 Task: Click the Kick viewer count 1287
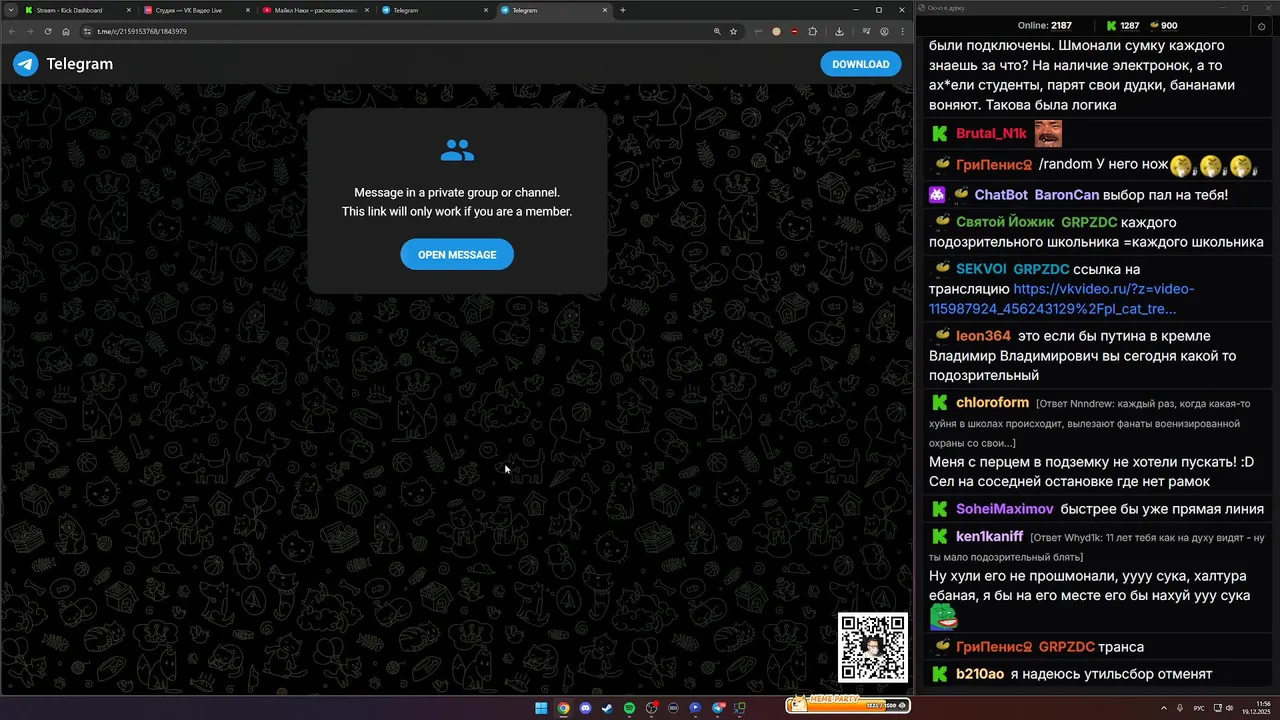(x=1122, y=25)
